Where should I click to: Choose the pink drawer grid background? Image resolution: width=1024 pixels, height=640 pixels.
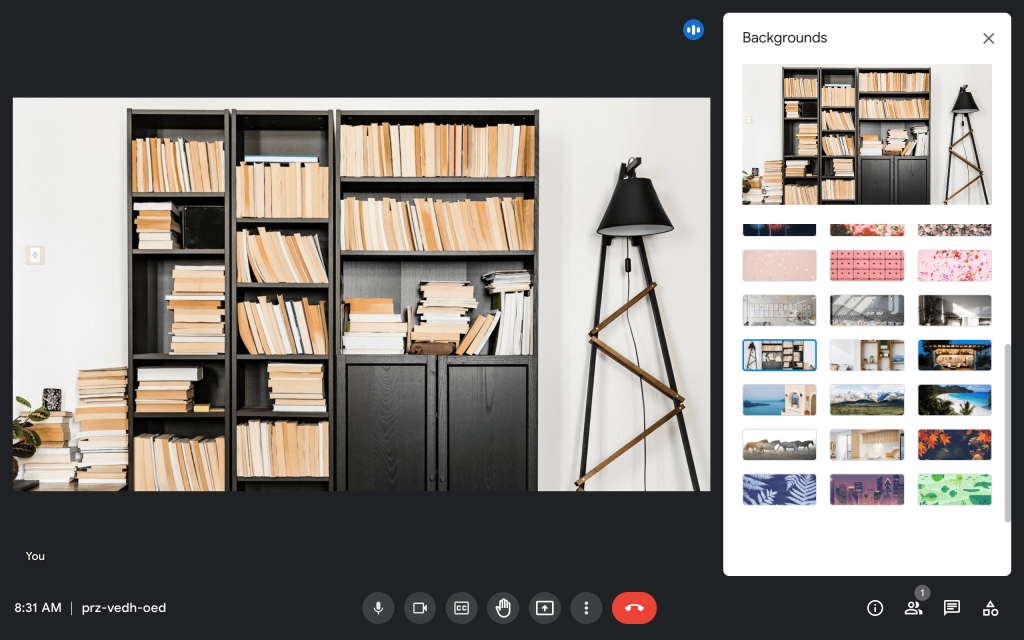pyautogui.click(x=867, y=265)
